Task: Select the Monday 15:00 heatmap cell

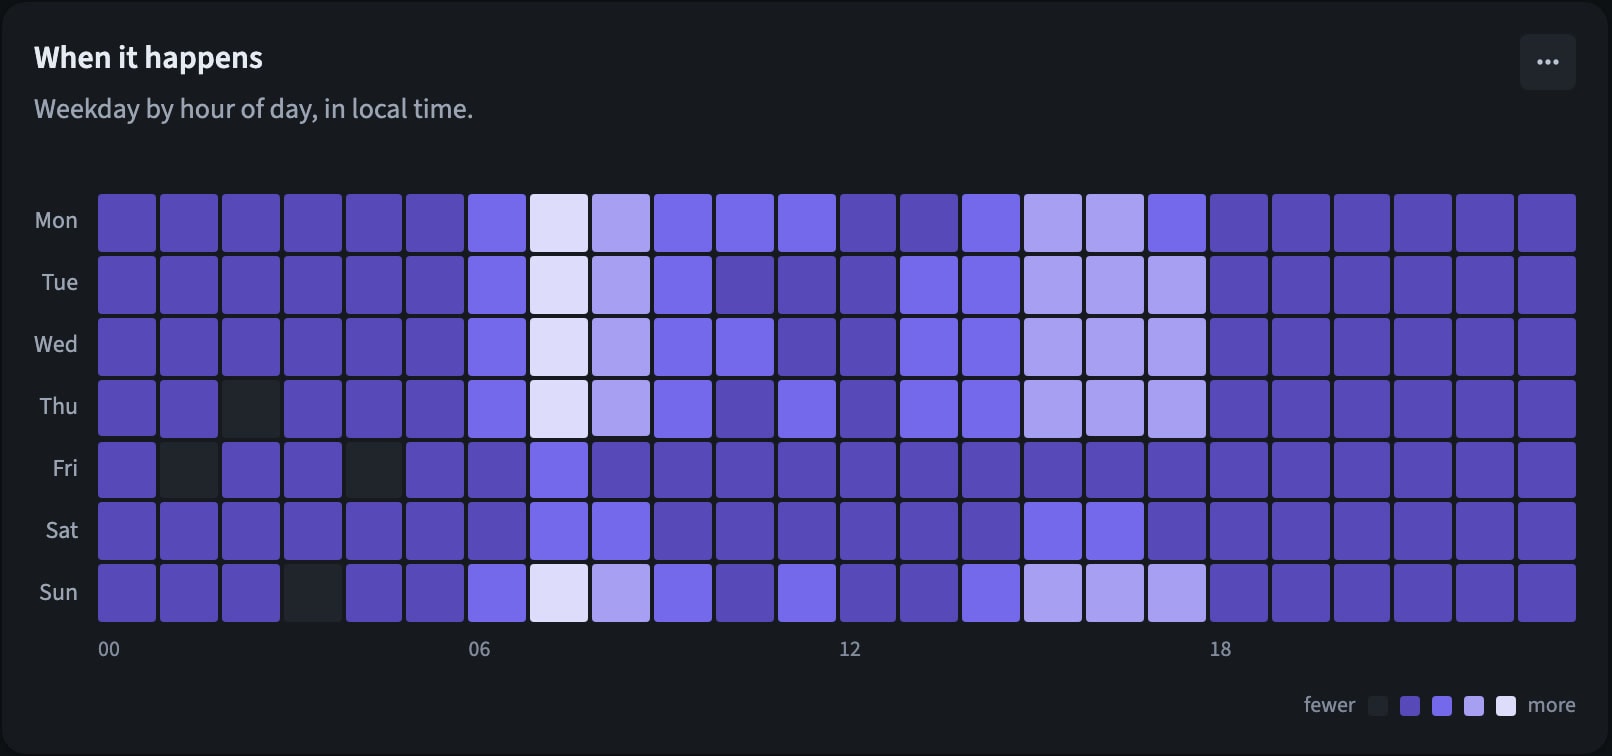Action: 1053,223
